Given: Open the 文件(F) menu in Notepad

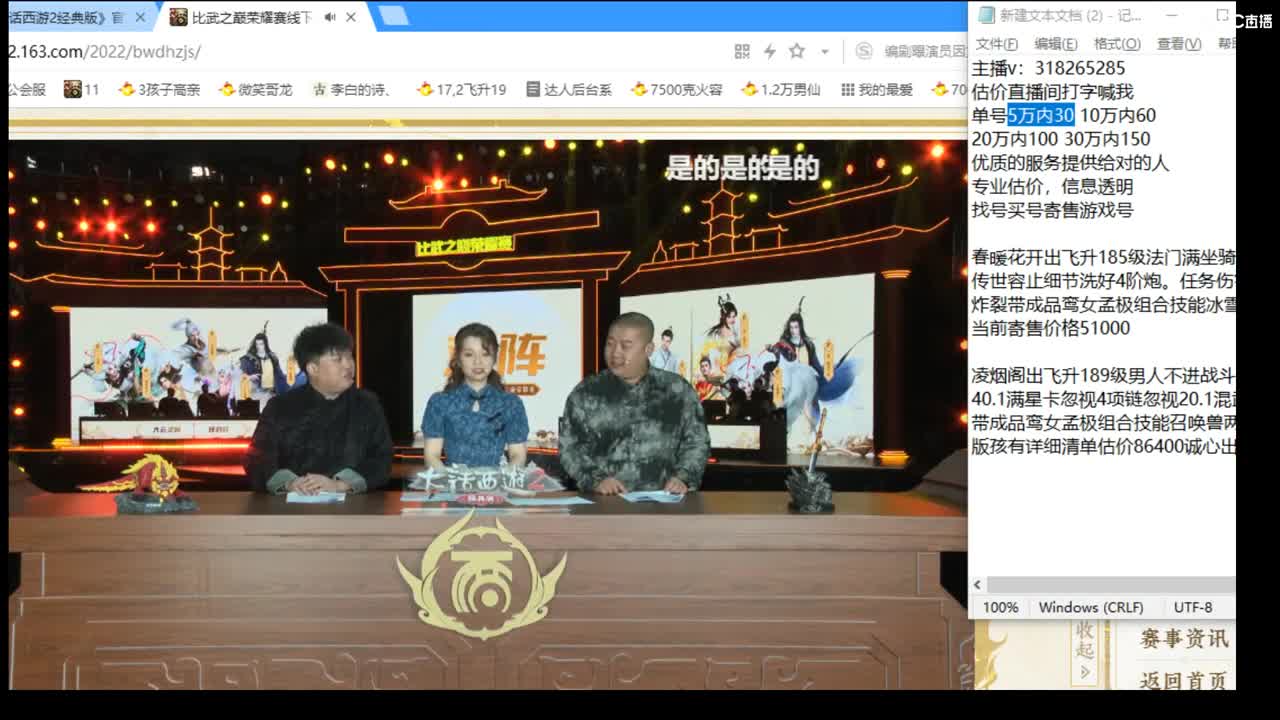Looking at the screenshot, I should (994, 44).
